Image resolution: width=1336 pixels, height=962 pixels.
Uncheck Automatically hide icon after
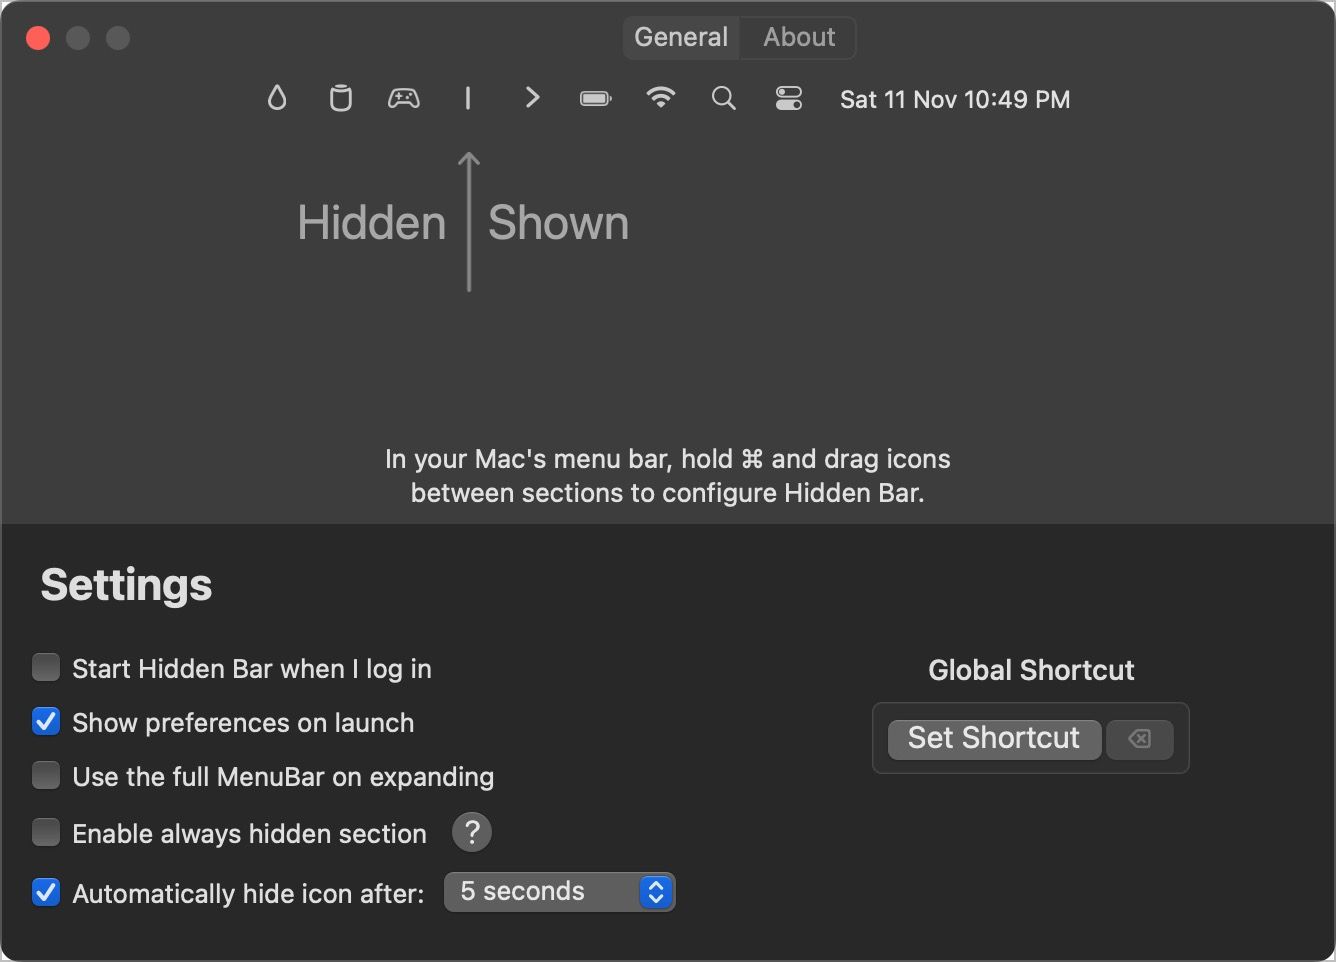click(46, 892)
